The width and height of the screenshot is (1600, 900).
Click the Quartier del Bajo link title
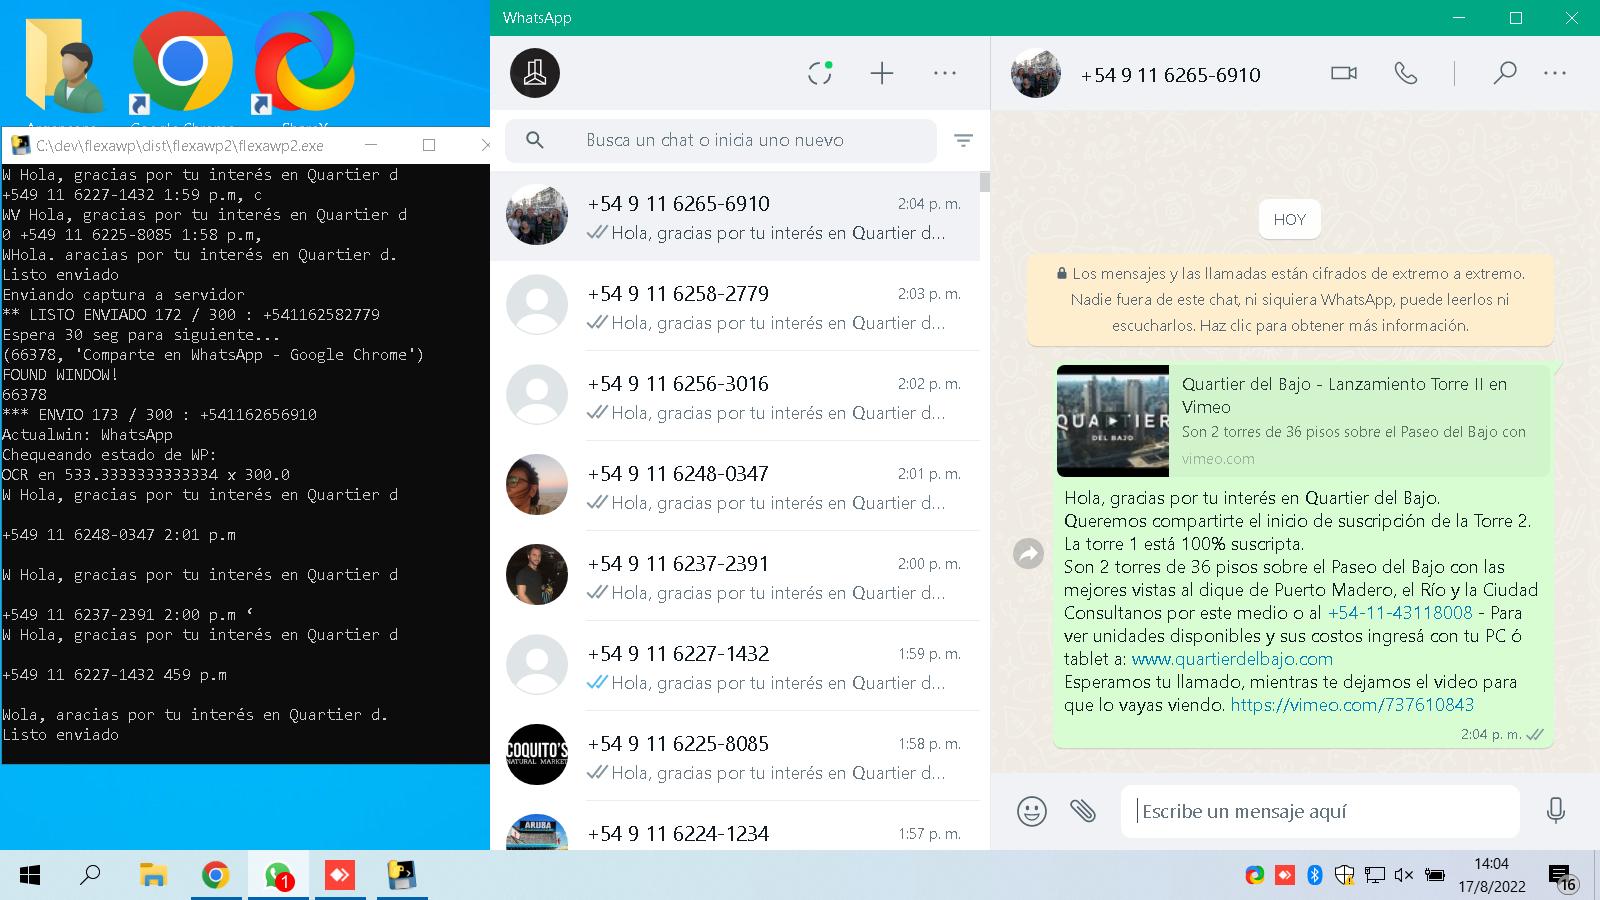pos(1344,395)
